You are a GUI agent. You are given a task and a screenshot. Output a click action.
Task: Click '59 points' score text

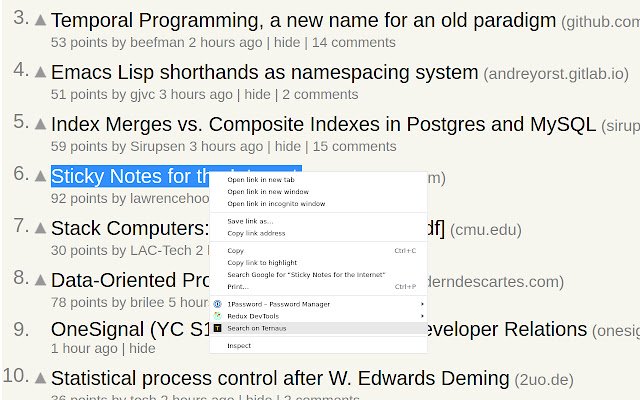pos(79,146)
